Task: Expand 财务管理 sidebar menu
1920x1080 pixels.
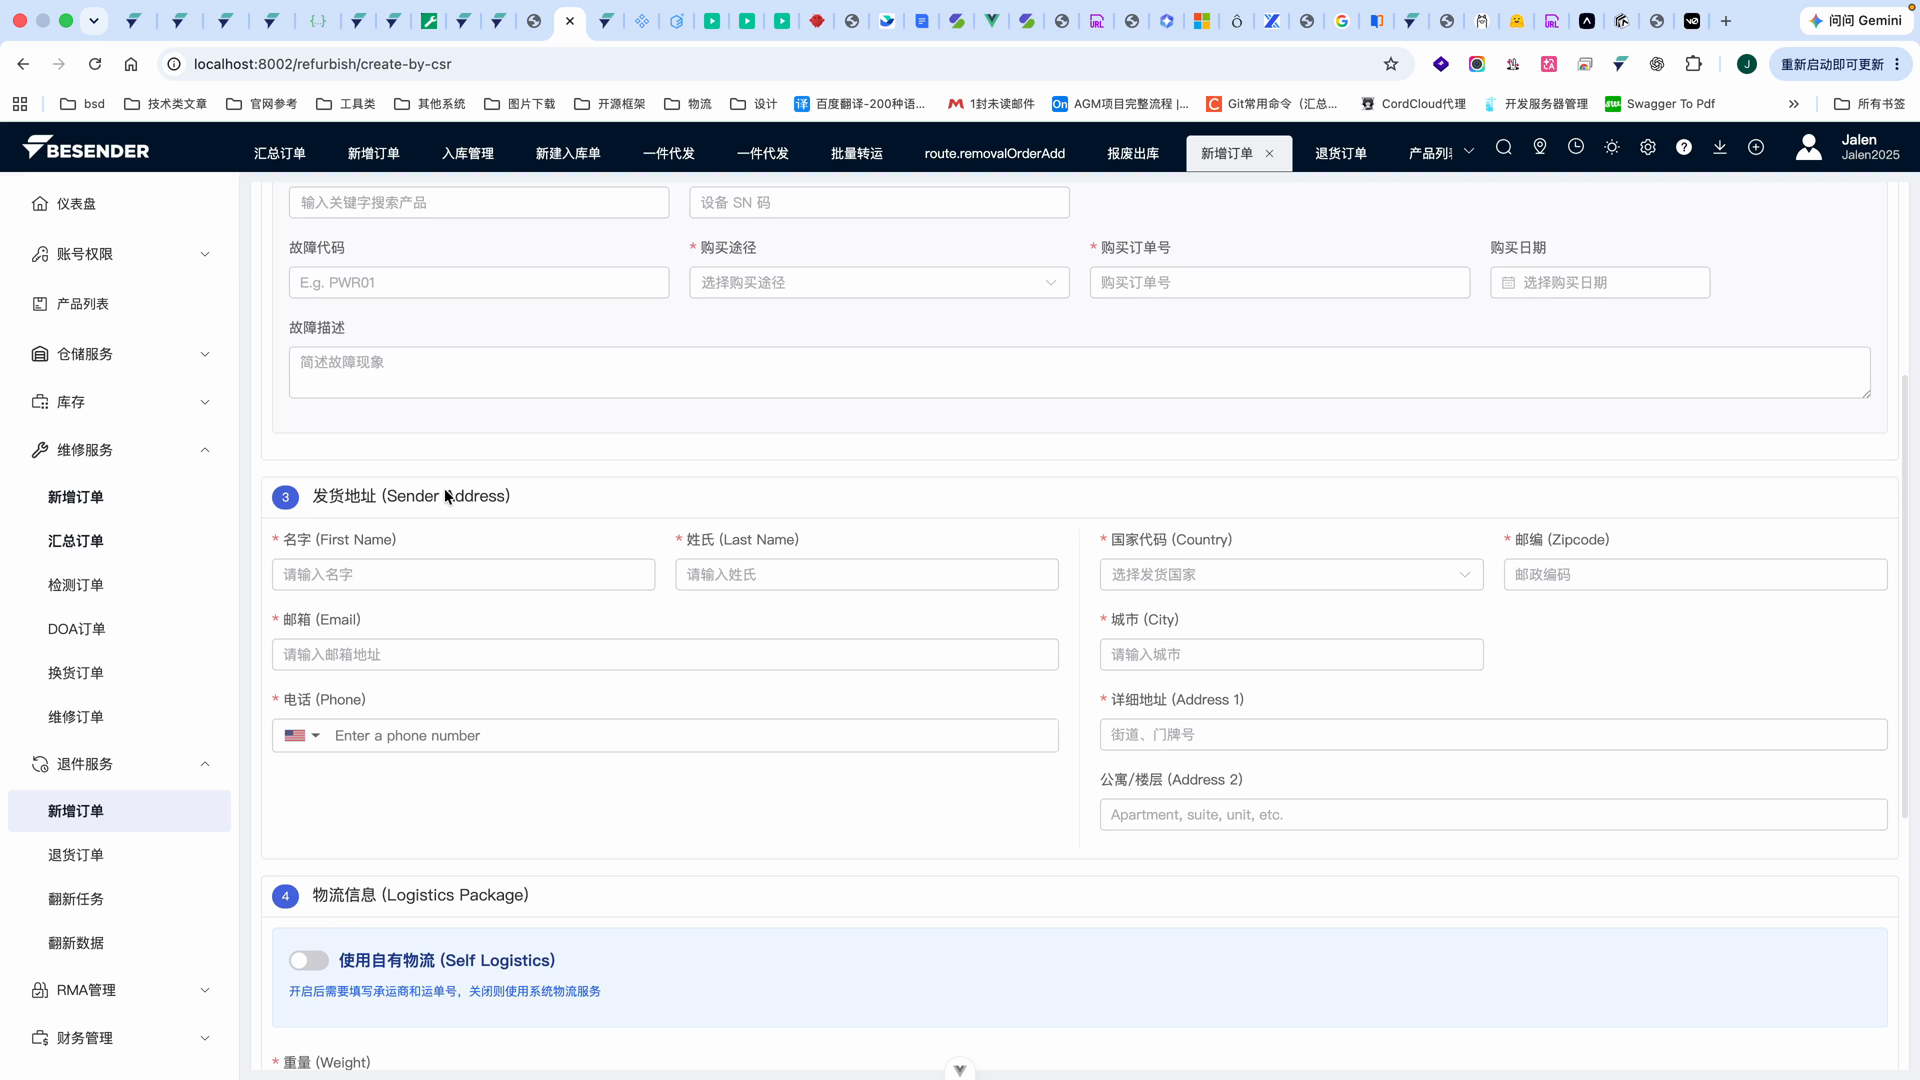Action: click(119, 1038)
